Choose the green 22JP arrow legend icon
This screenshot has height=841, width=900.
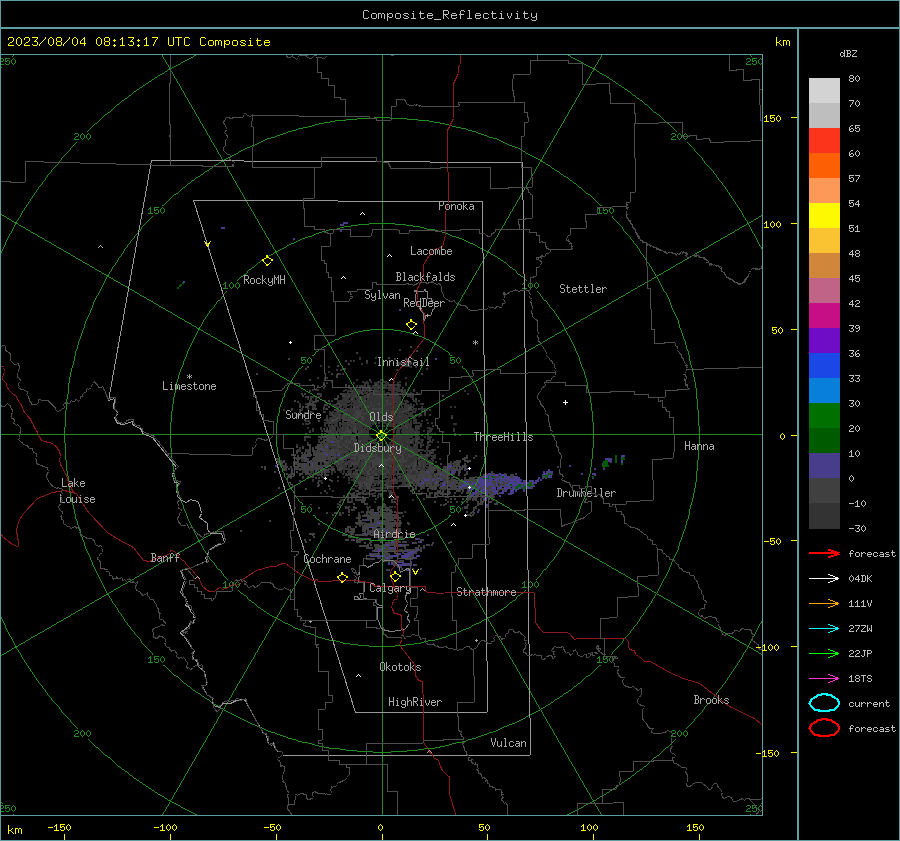(x=824, y=653)
